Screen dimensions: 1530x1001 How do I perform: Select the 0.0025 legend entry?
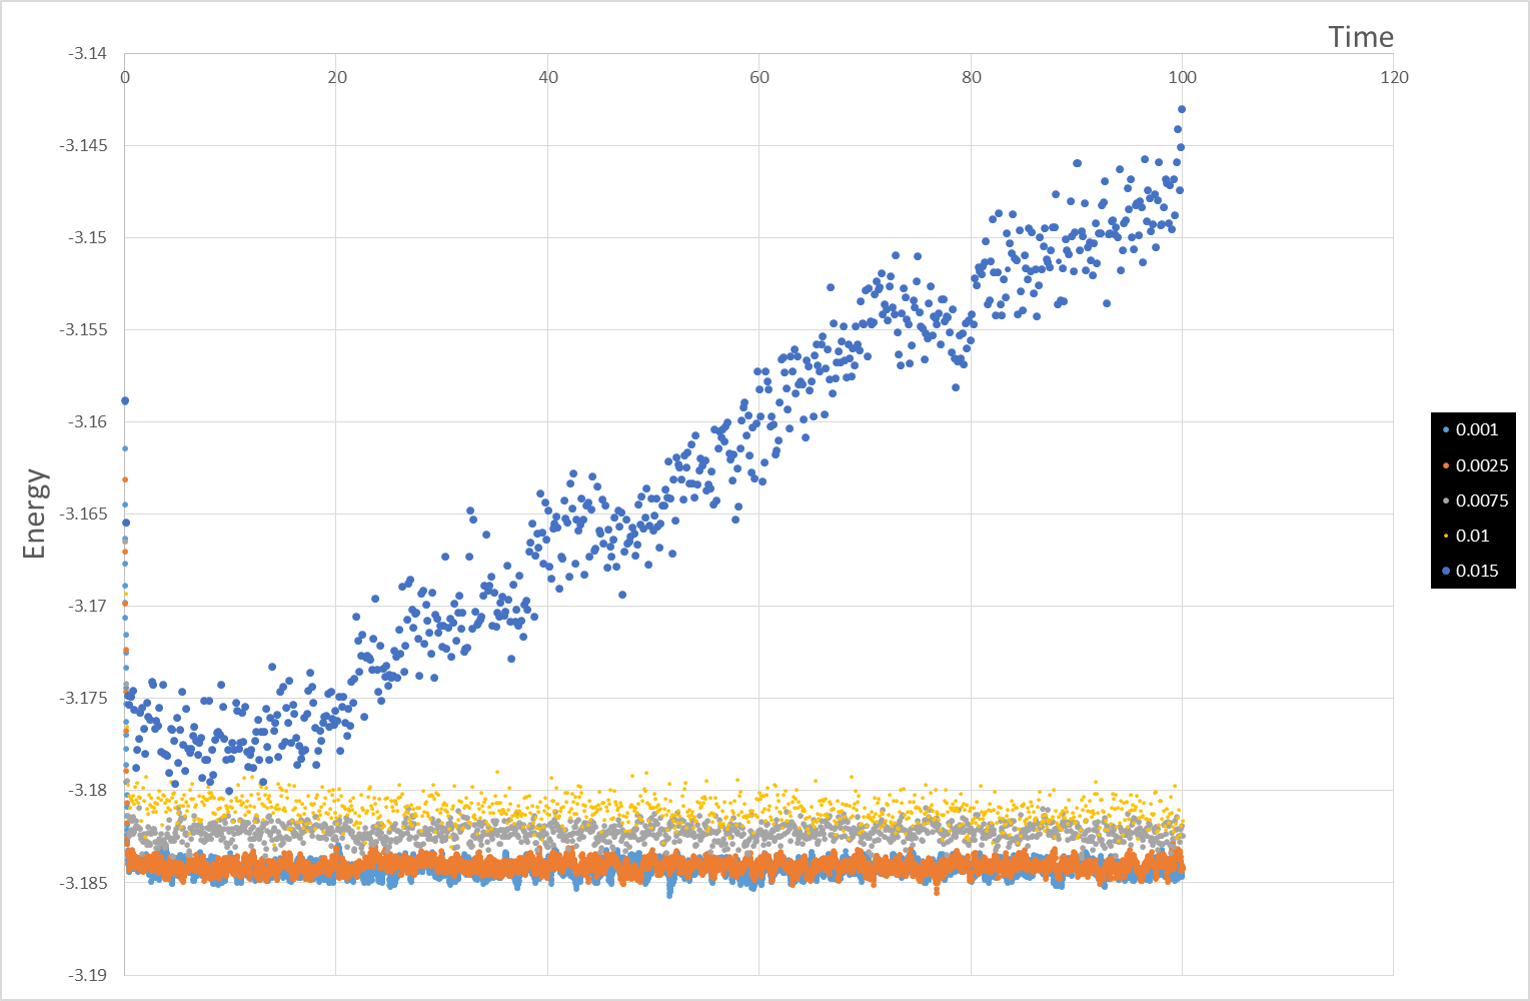[x=1475, y=466]
